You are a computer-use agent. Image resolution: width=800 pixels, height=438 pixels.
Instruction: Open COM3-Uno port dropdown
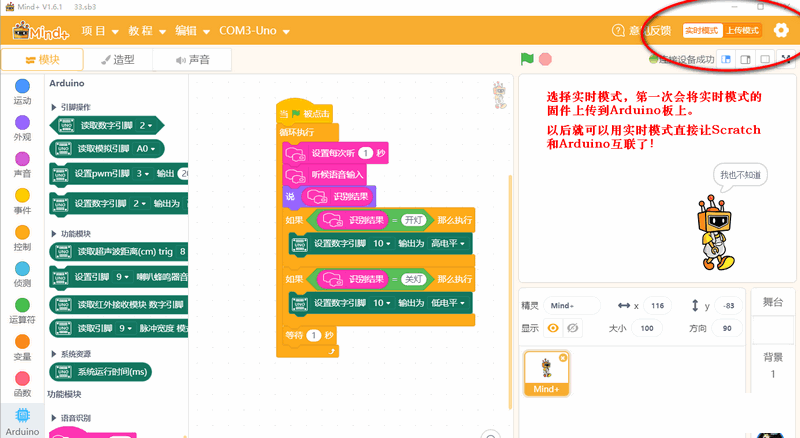tap(254, 31)
